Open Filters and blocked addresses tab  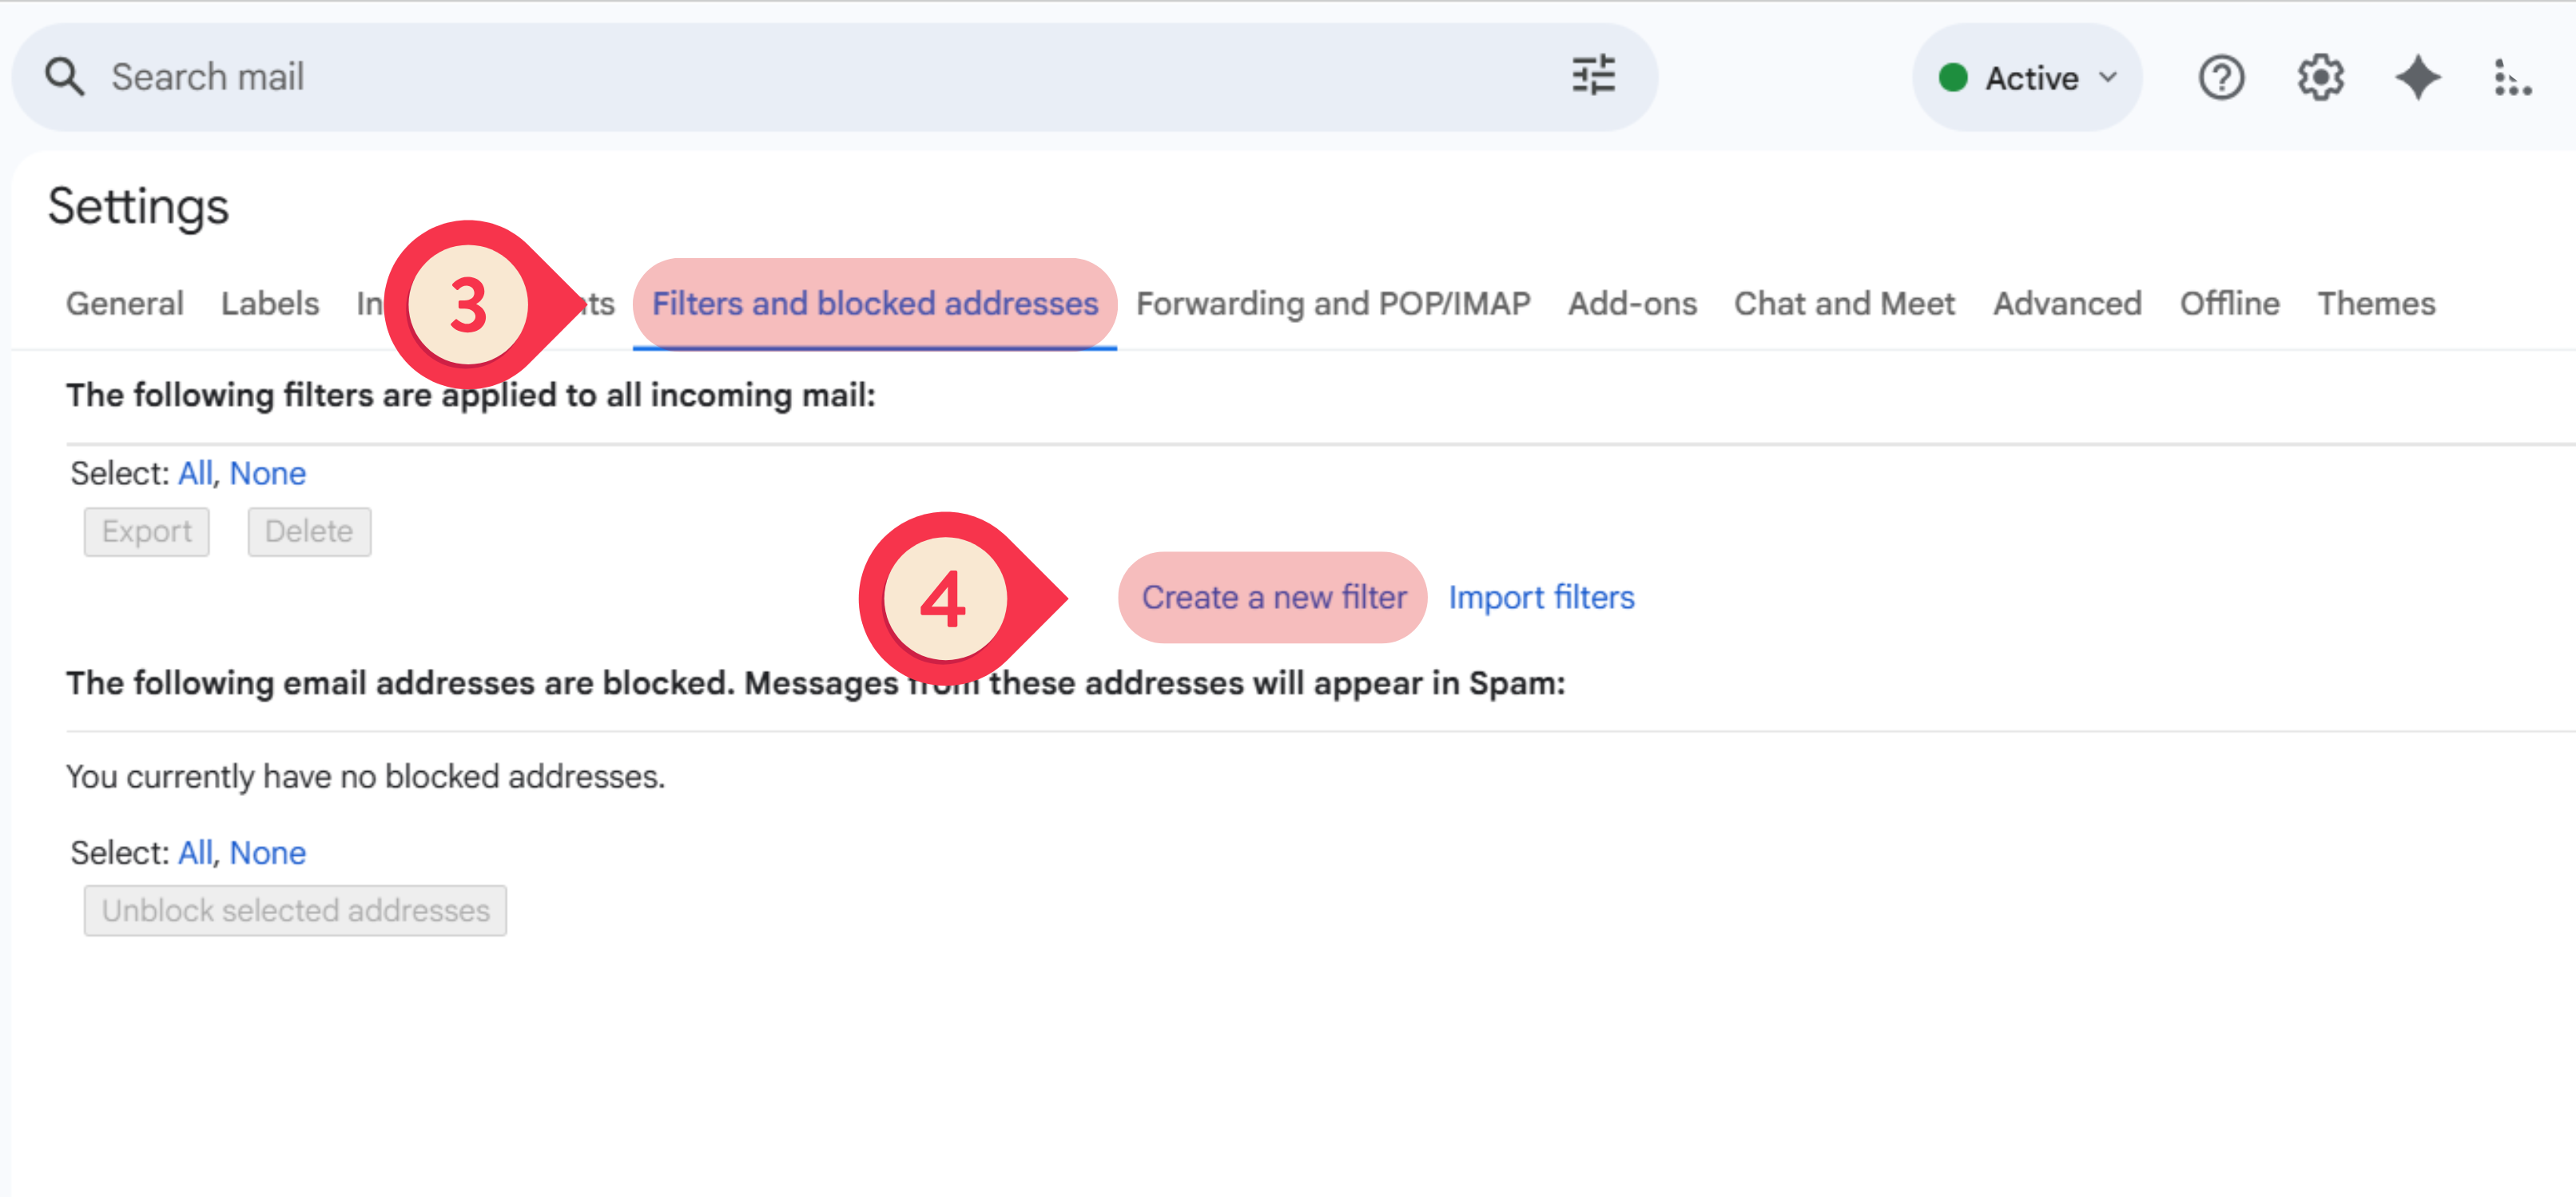(875, 303)
